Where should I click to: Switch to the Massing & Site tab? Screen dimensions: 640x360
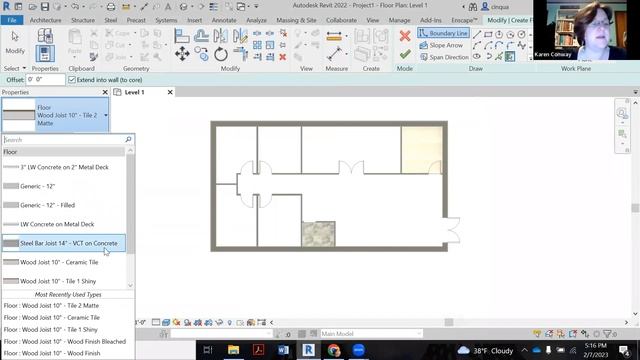point(296,20)
